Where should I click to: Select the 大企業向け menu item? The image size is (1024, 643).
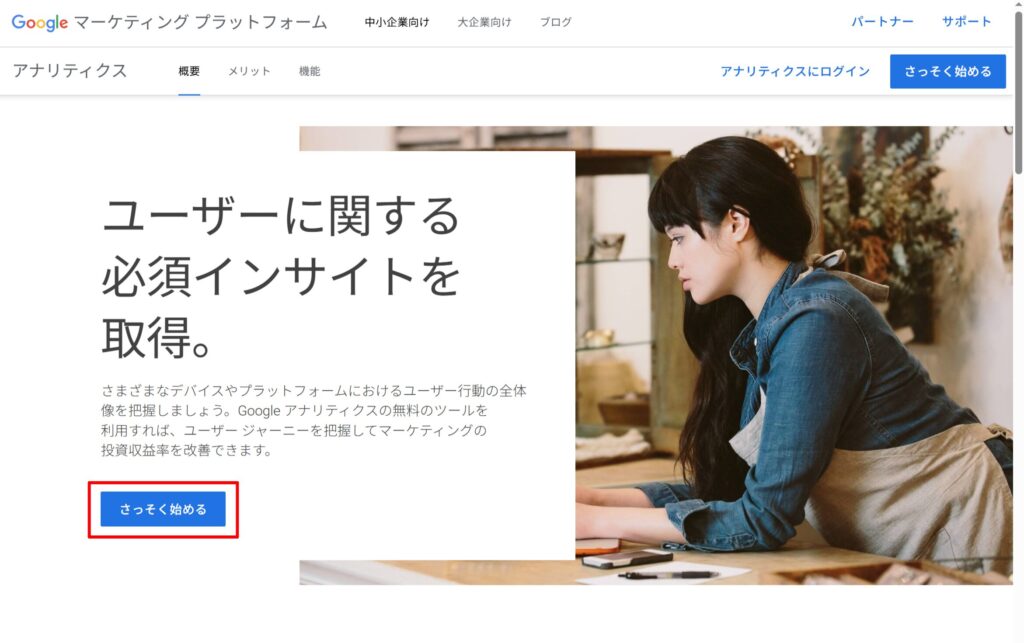[484, 22]
